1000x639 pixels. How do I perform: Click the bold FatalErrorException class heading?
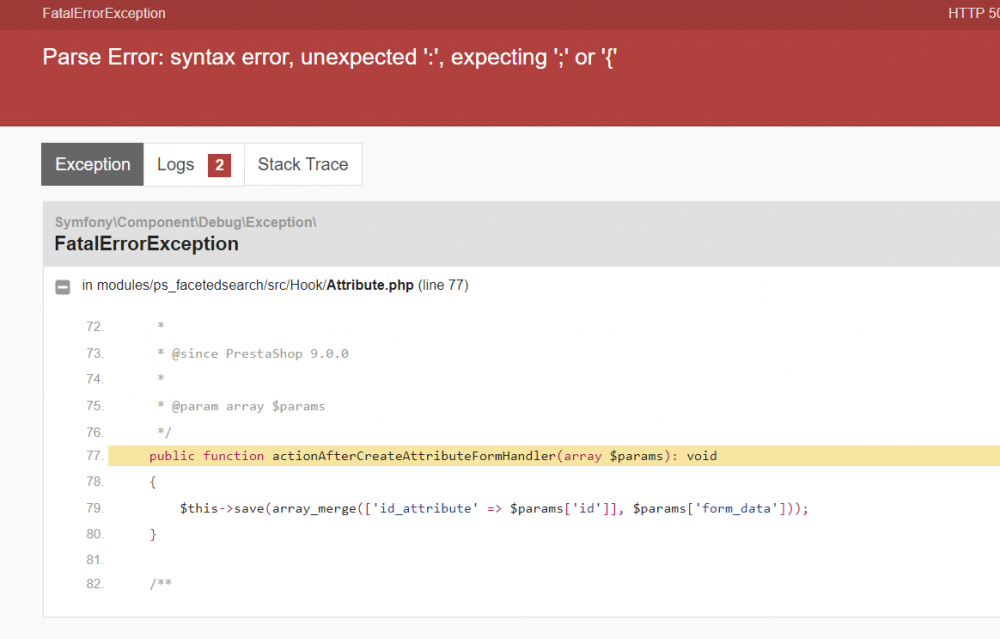point(147,244)
